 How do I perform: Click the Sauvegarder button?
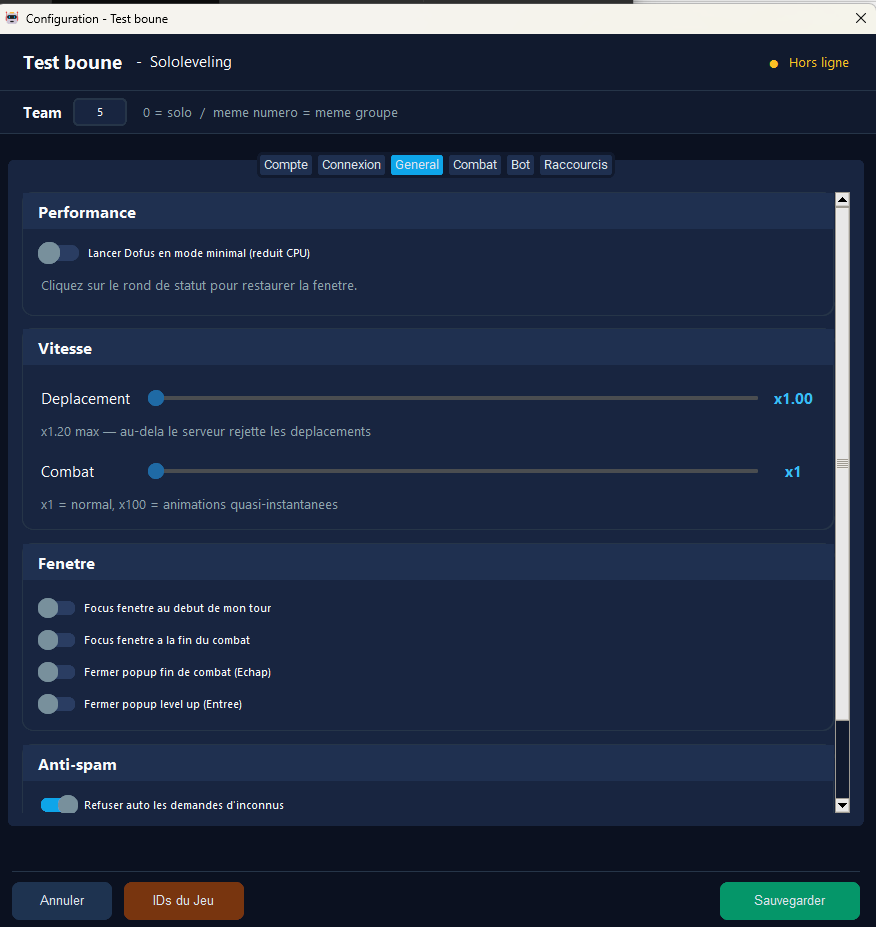(x=789, y=900)
